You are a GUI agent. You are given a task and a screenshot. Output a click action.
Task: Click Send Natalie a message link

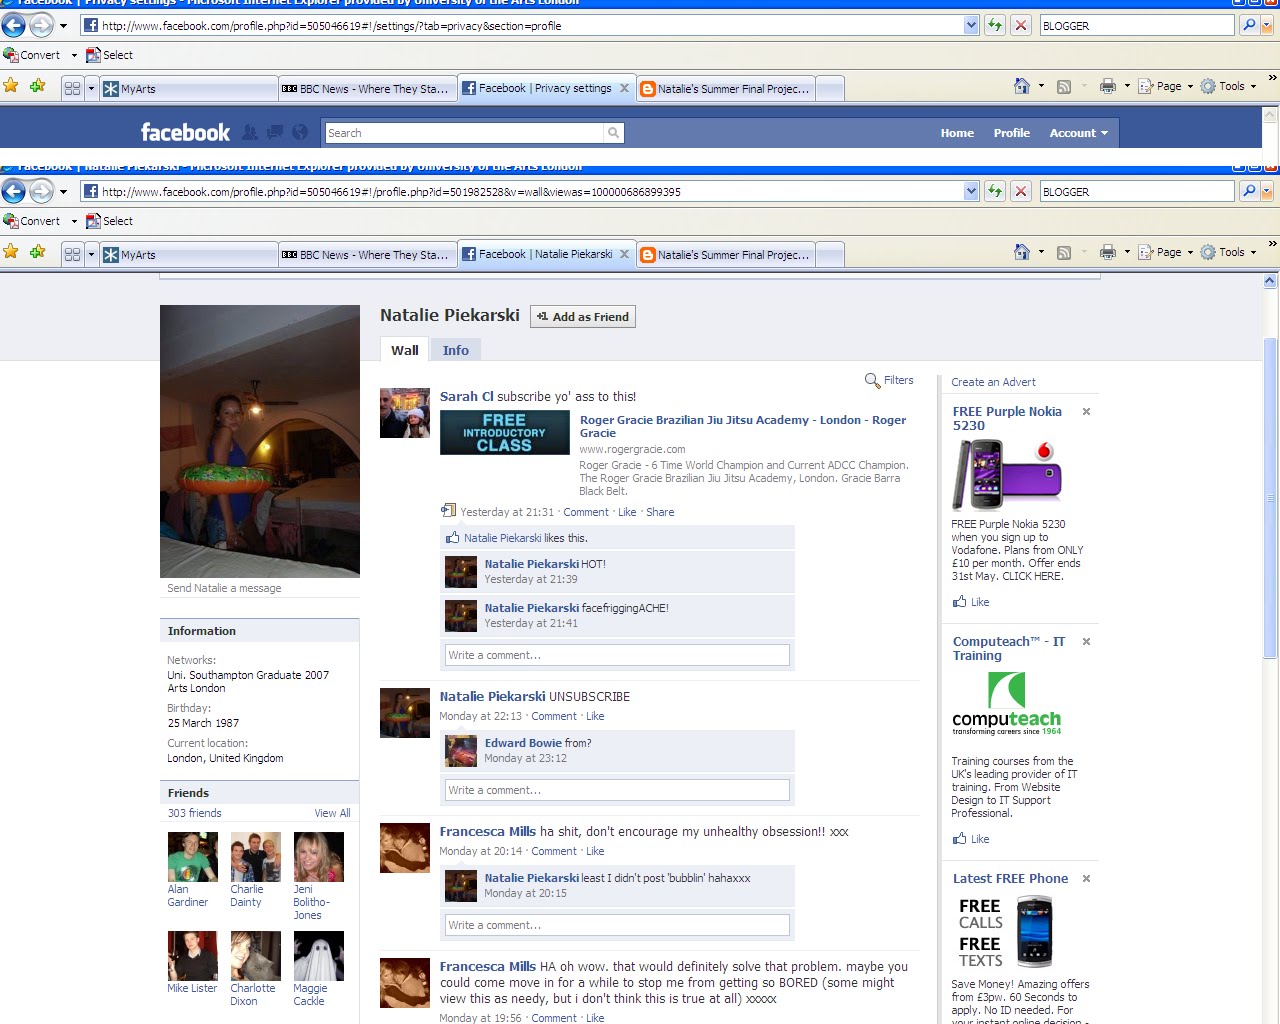click(x=224, y=588)
